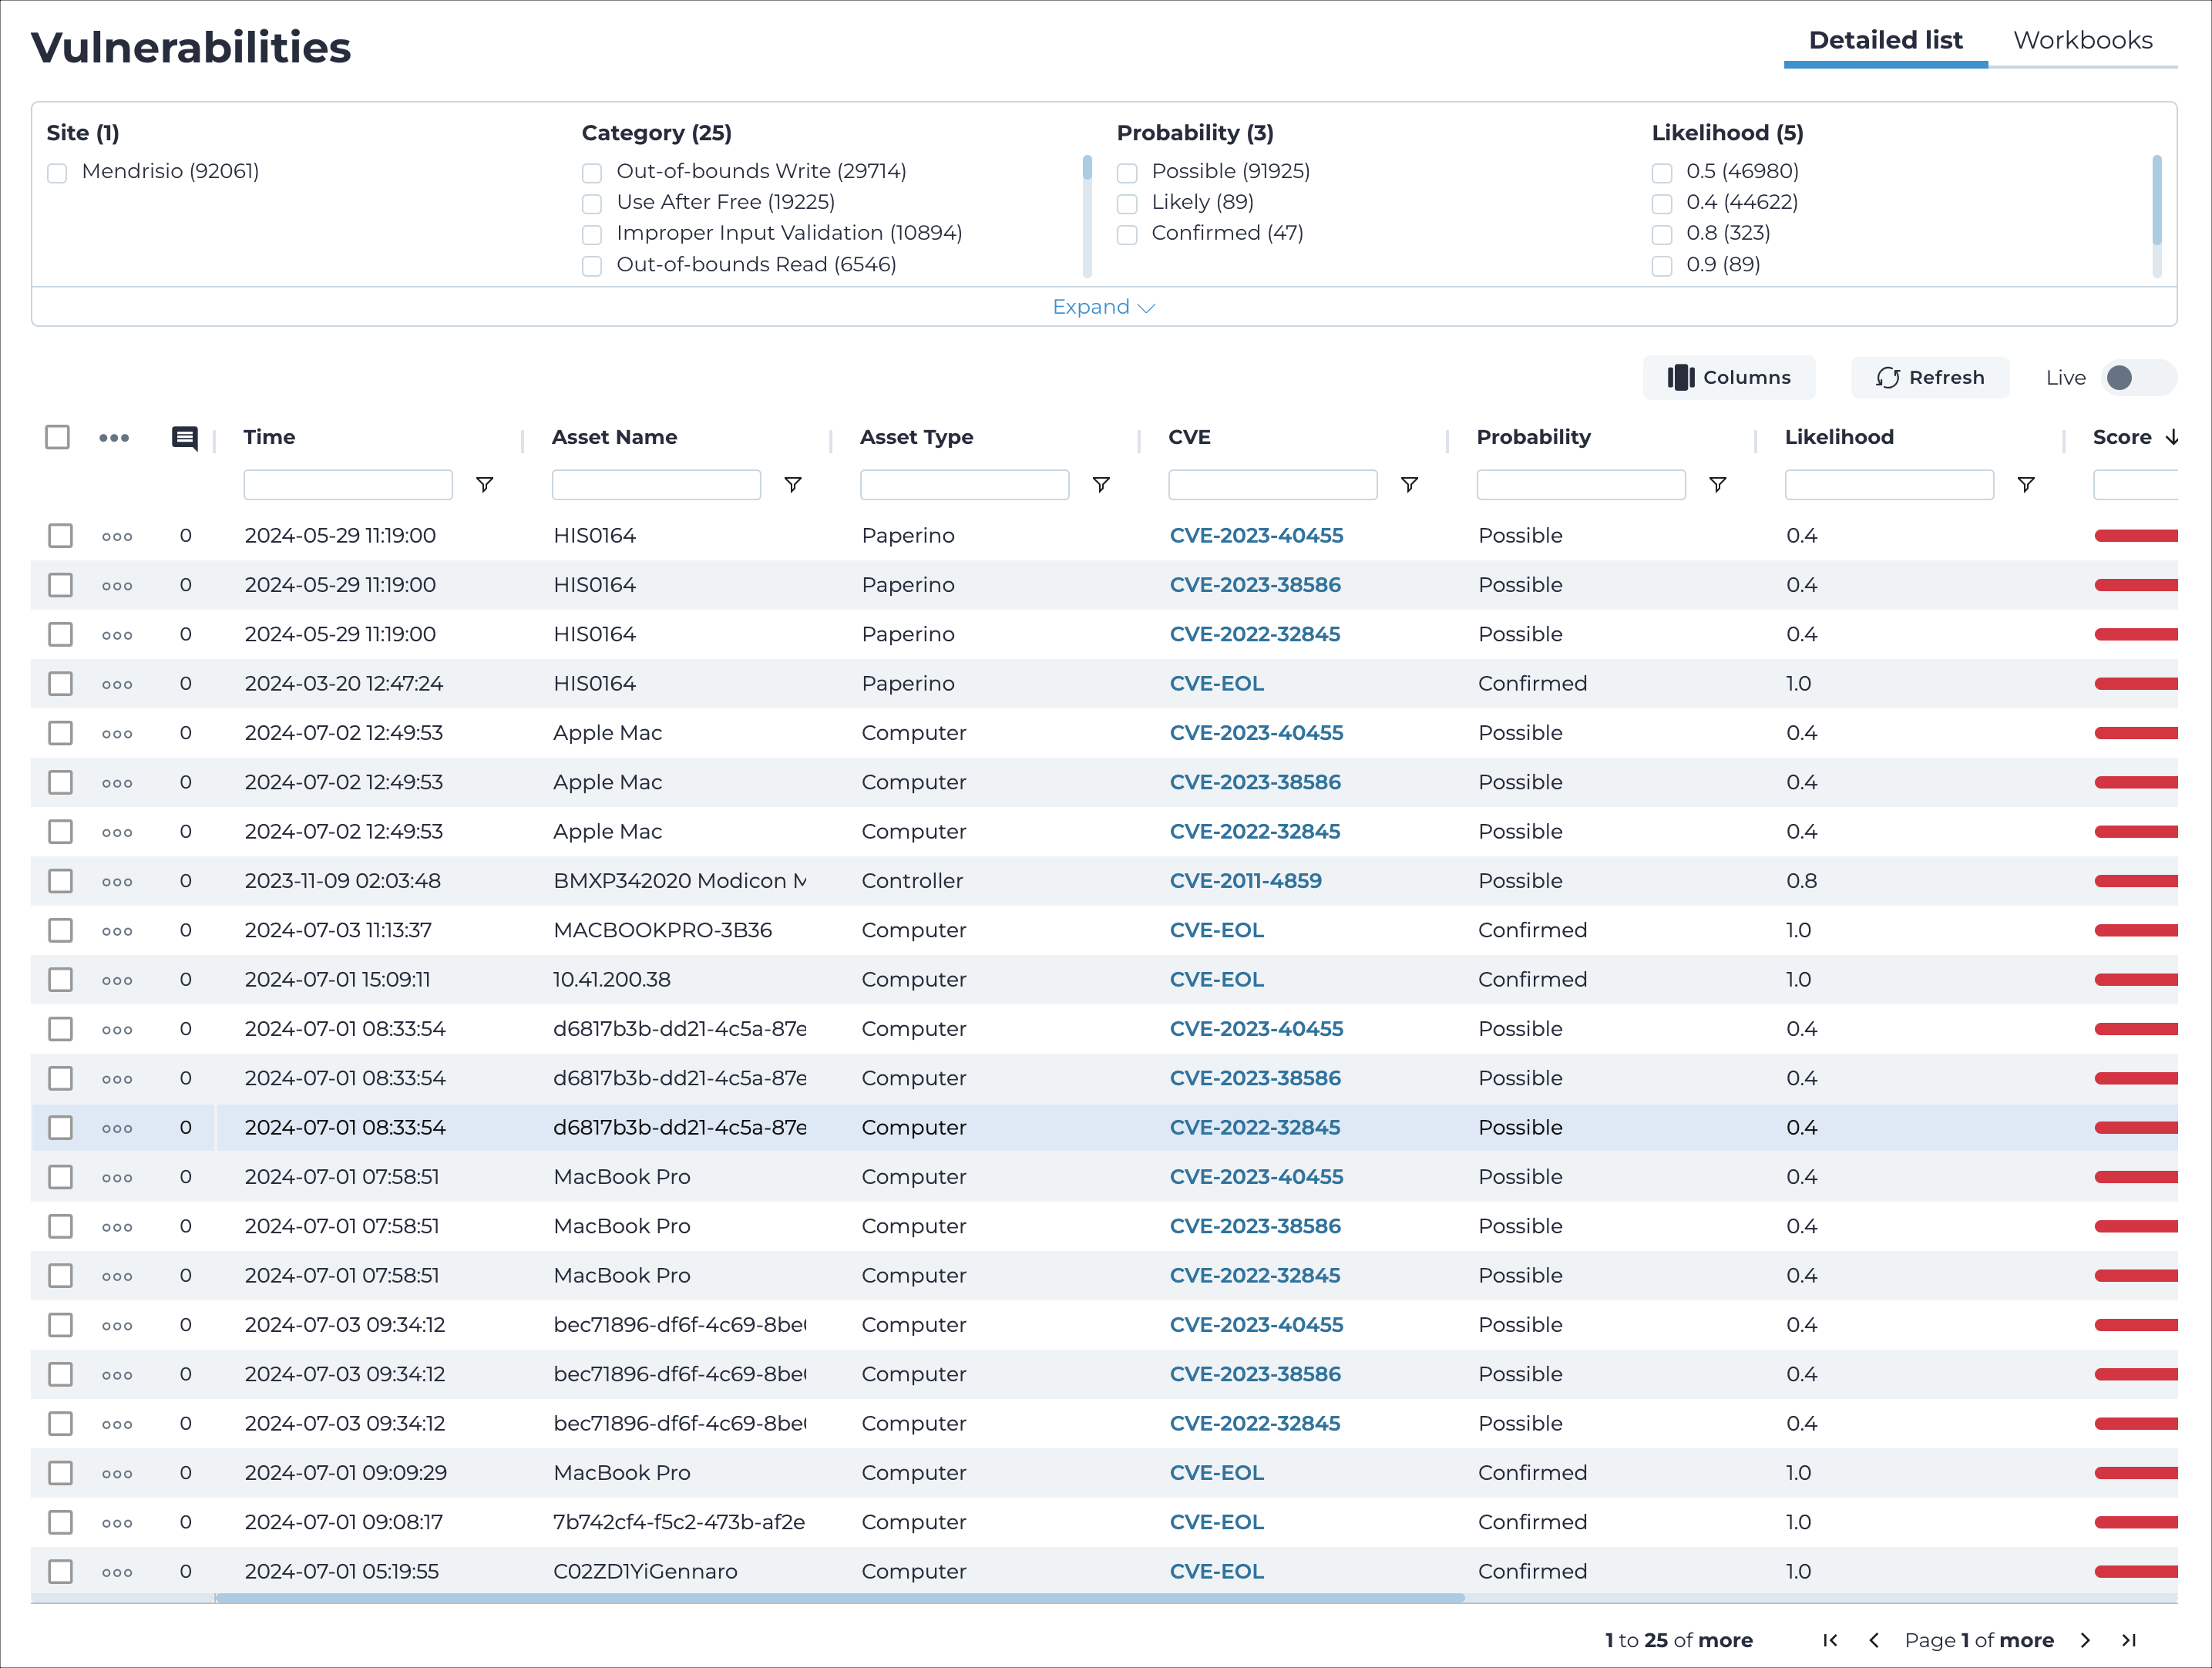Viewport: 2212px width, 1668px height.
Task: Check the Mendrisio site filter
Action: click(x=58, y=173)
